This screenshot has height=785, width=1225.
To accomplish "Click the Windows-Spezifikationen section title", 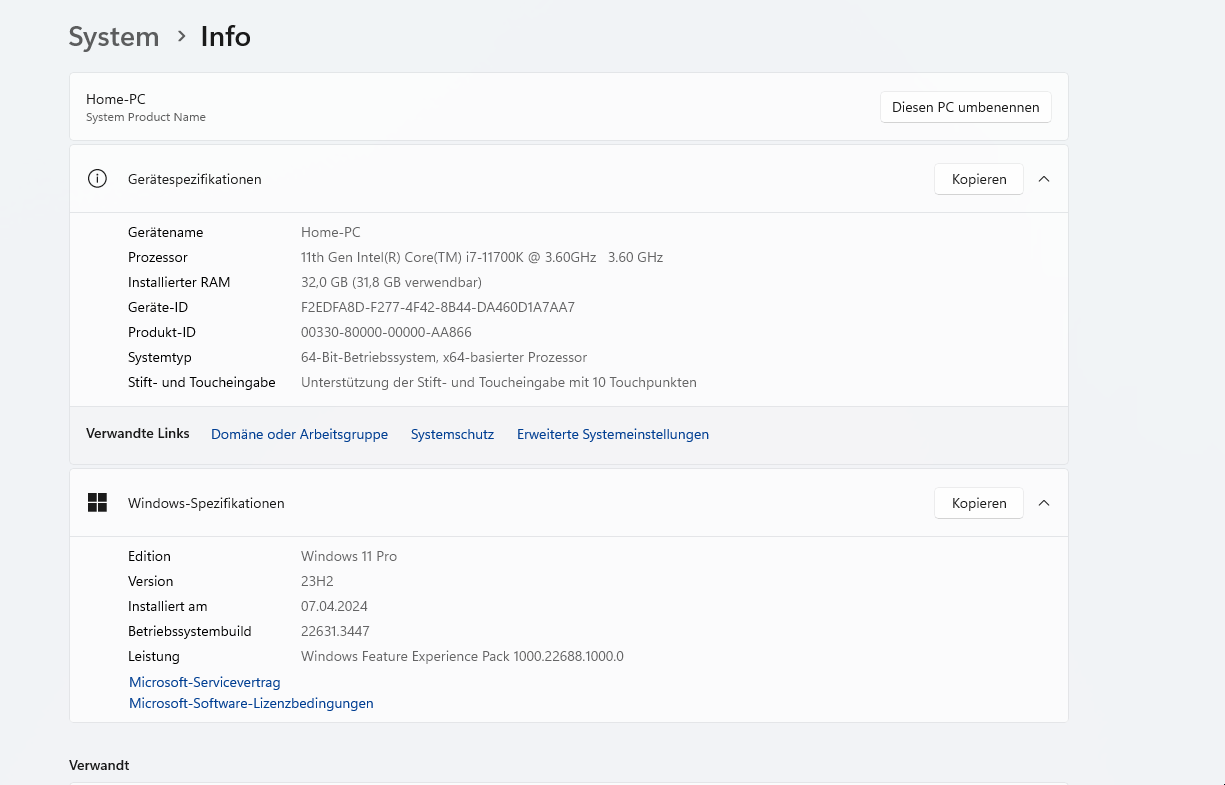I will [206, 503].
